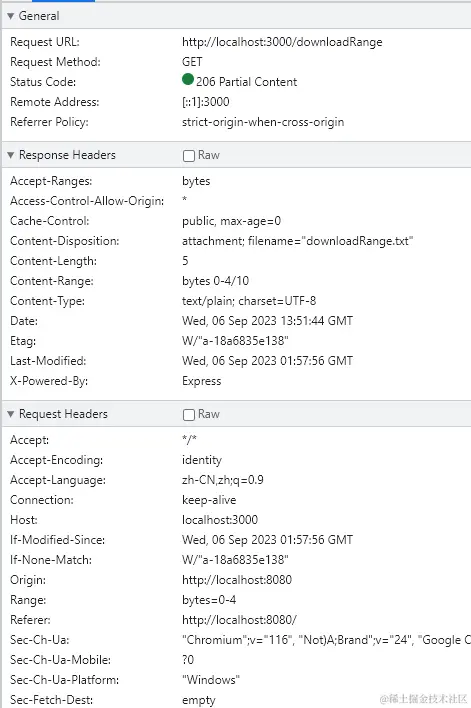Enable Raw checkbox for Response Headers

click(x=189, y=155)
